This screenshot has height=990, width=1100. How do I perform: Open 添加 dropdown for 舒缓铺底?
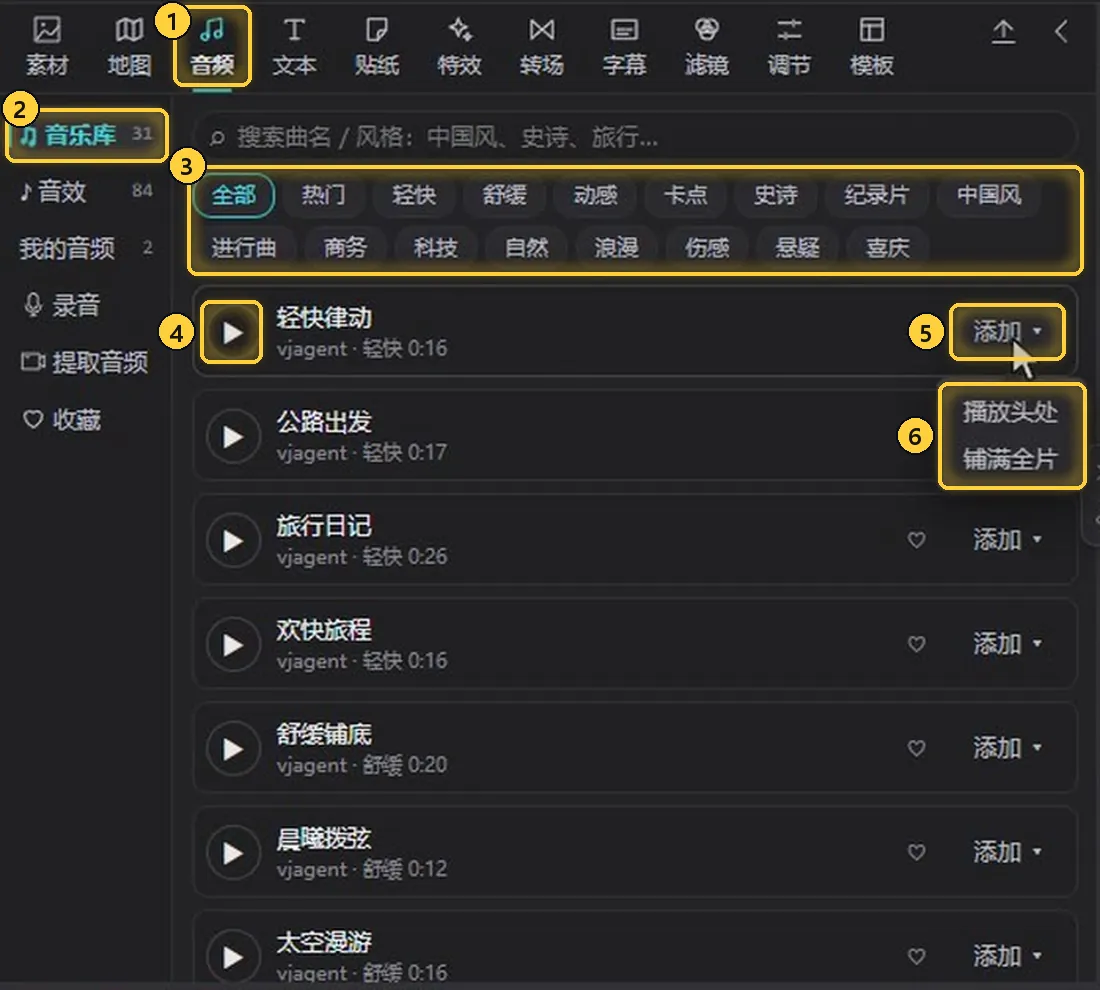[x=1007, y=748]
